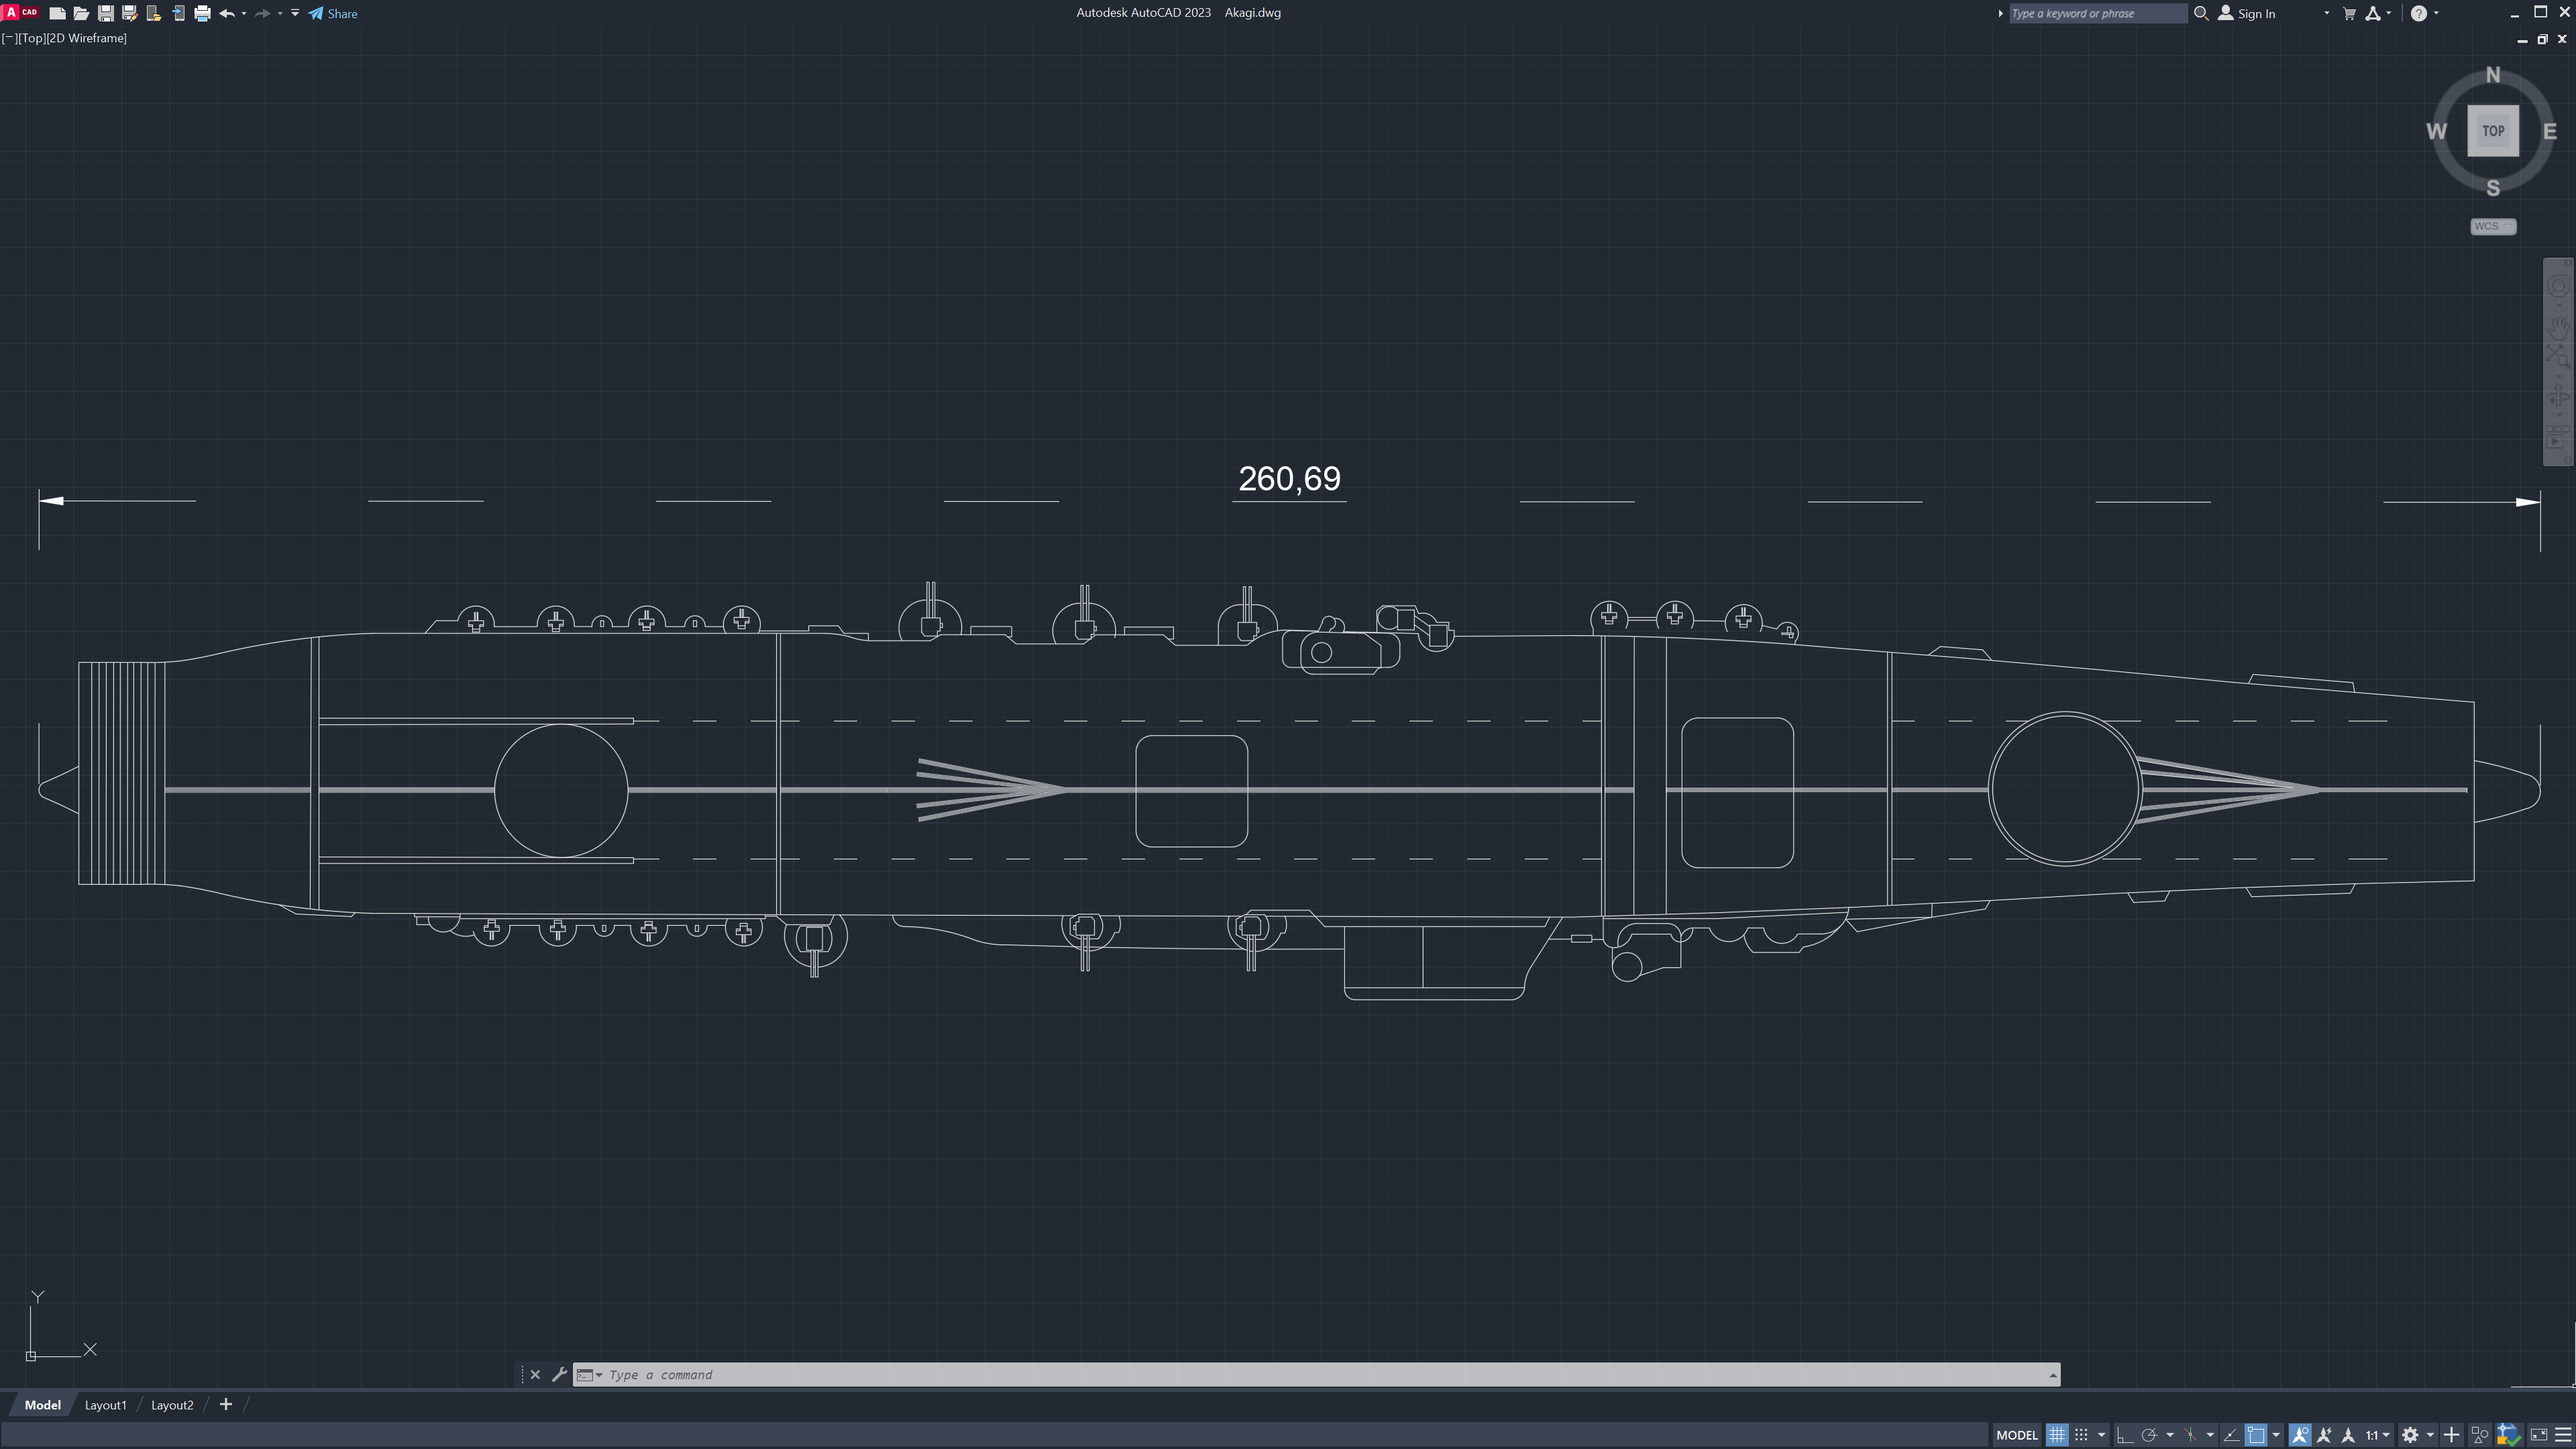Viewport: 2576px width, 1449px height.
Task: Toggle the drawing grid display
Action: (x=2056, y=1435)
